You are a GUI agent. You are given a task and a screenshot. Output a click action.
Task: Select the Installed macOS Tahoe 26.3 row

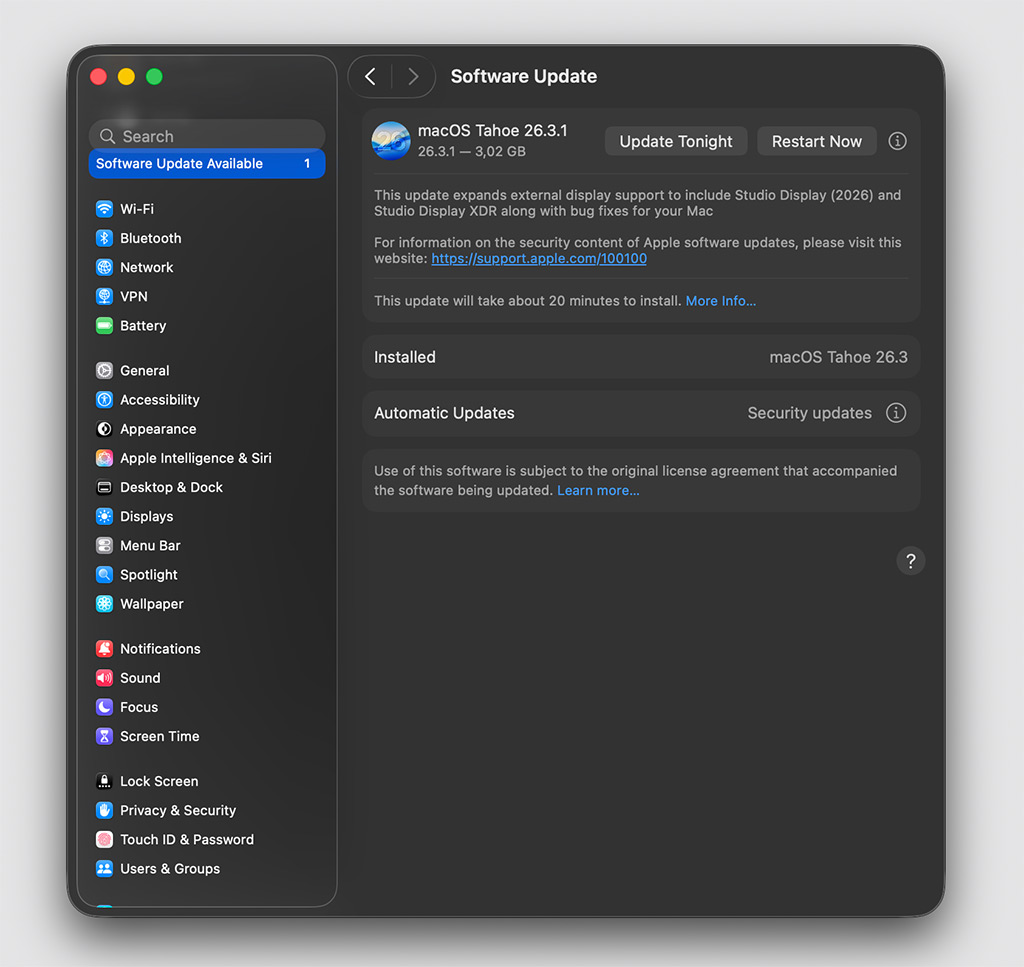tap(641, 357)
